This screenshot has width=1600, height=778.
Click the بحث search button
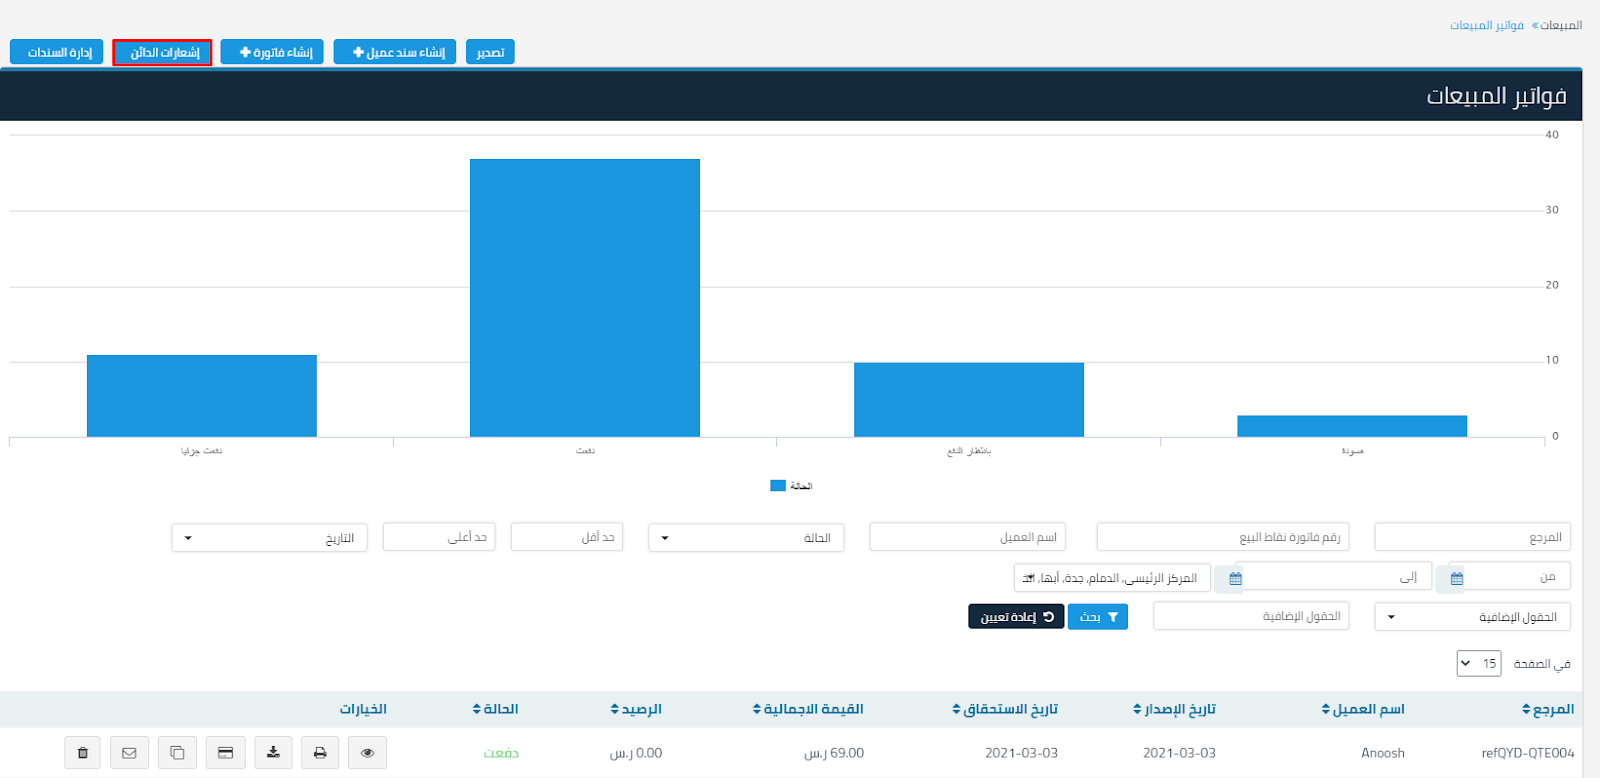coord(1097,617)
